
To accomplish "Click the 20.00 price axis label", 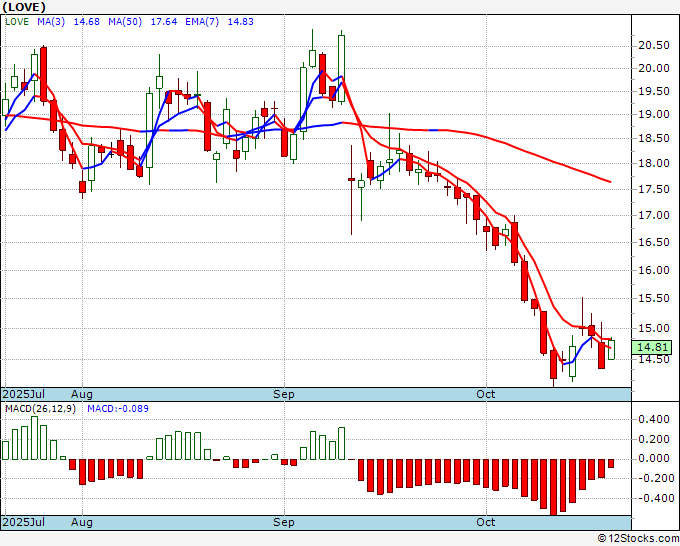I will [x=654, y=68].
